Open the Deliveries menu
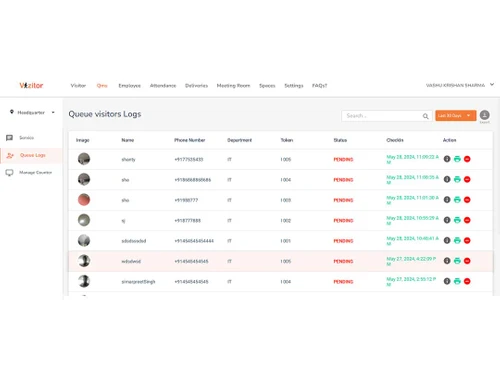The image size is (500, 375). [196, 86]
